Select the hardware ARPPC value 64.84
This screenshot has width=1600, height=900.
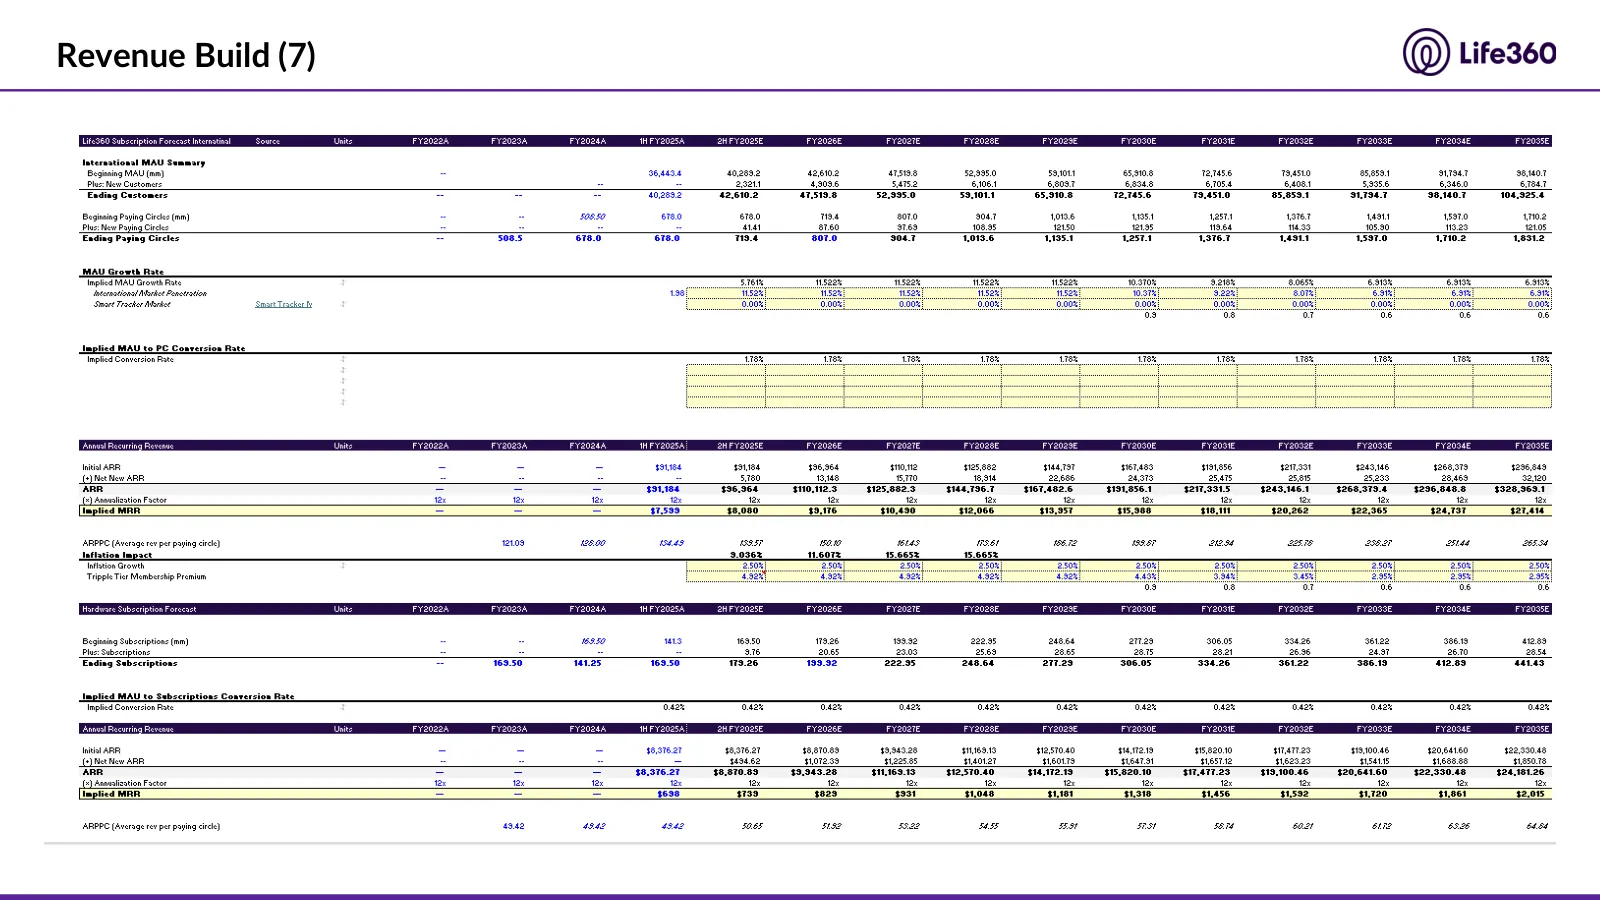pyautogui.click(x=1537, y=827)
